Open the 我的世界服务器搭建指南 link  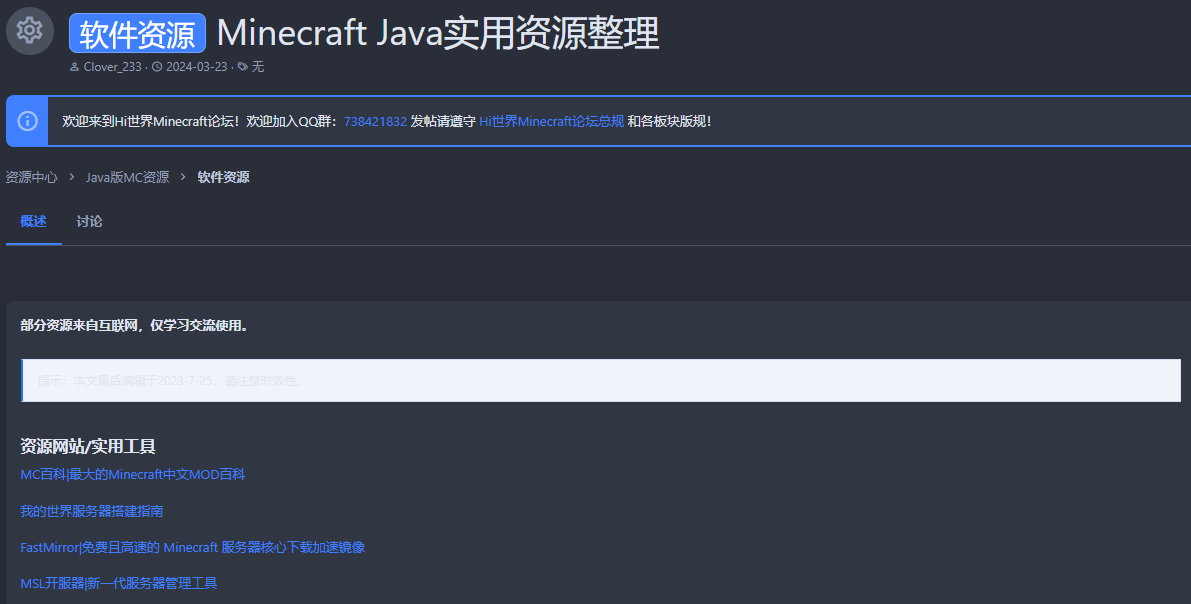click(x=92, y=511)
